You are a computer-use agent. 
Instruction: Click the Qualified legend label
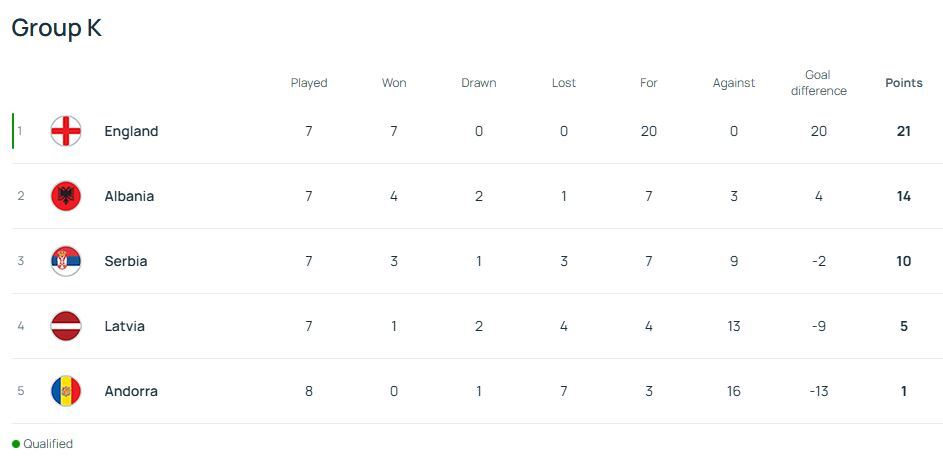click(x=48, y=444)
